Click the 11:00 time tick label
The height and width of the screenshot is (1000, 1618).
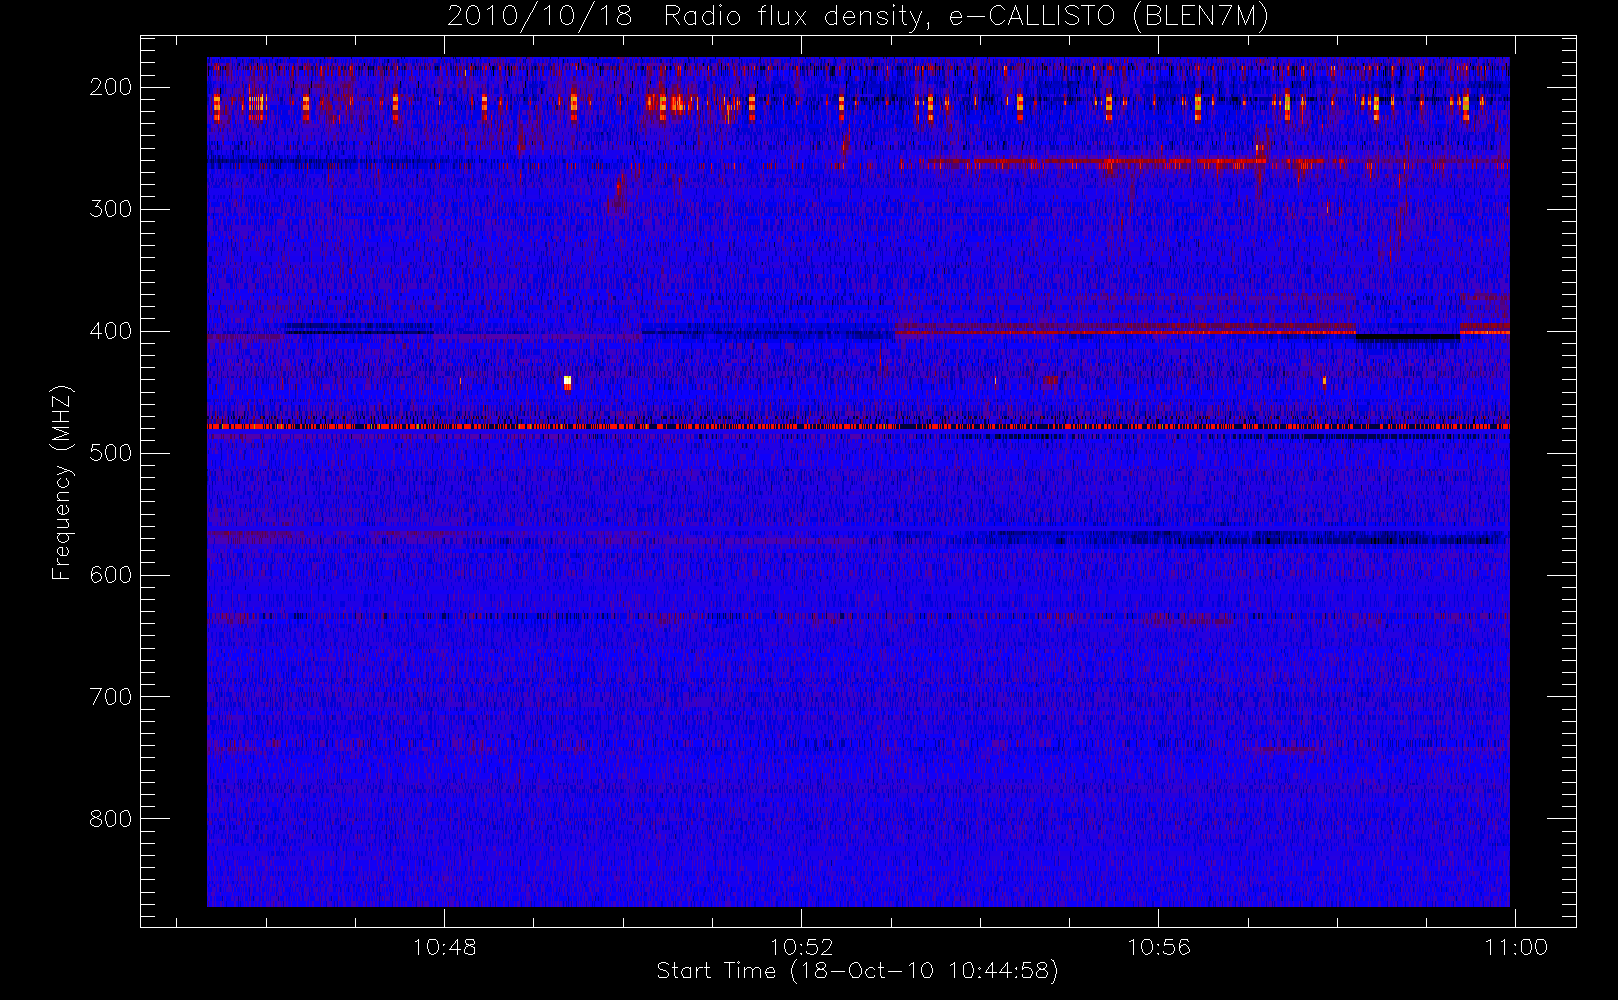[x=1516, y=947]
